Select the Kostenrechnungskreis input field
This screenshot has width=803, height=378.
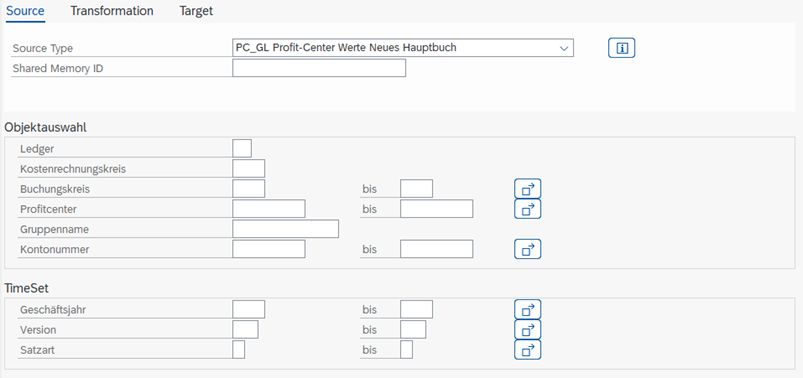coord(248,169)
